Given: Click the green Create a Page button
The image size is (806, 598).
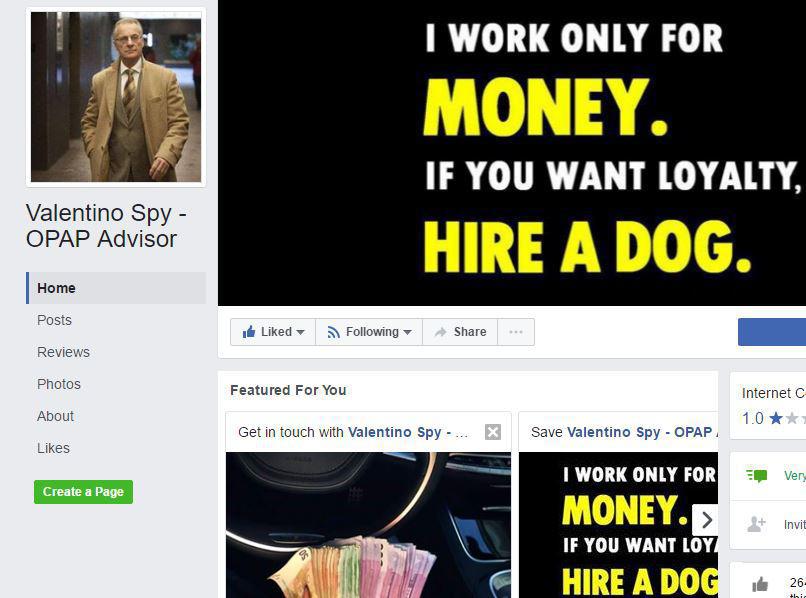Looking at the screenshot, I should pos(83,492).
